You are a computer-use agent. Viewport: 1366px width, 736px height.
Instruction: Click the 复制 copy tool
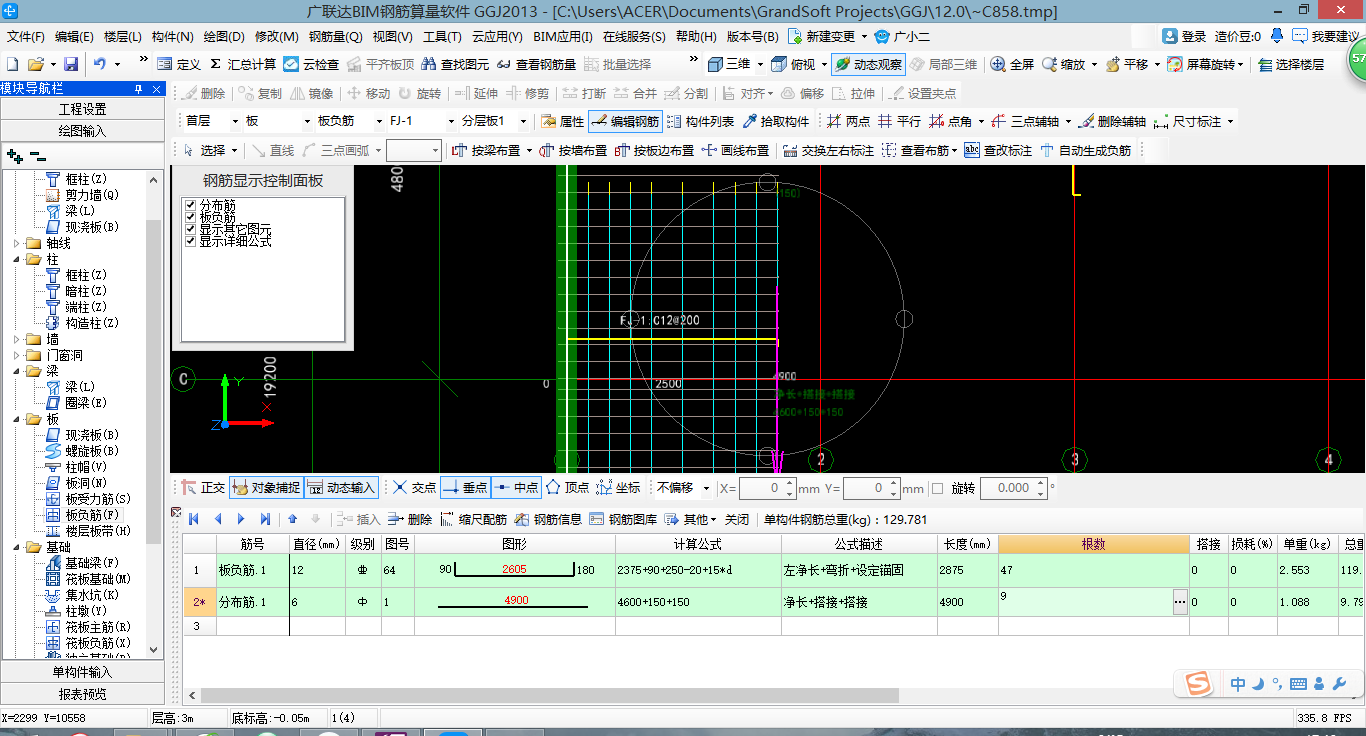(259, 93)
